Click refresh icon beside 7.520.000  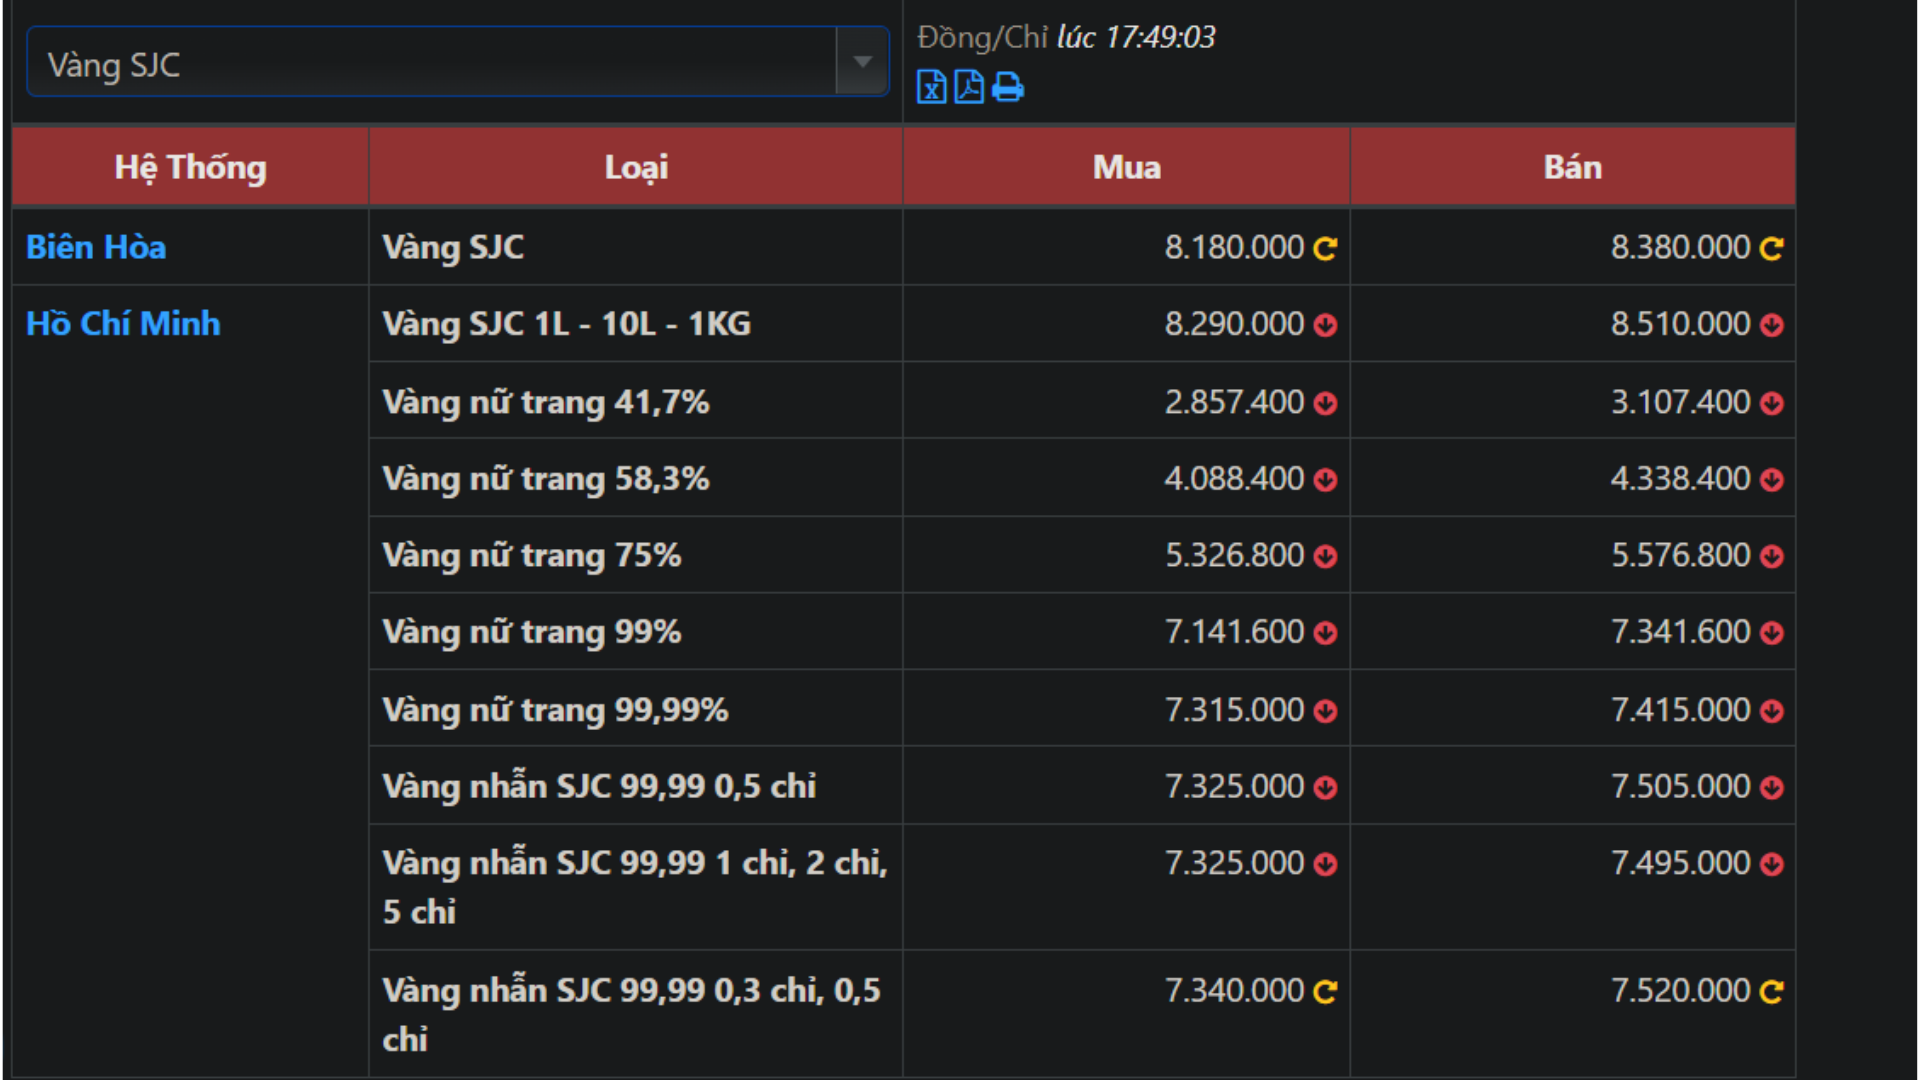pos(1771,991)
